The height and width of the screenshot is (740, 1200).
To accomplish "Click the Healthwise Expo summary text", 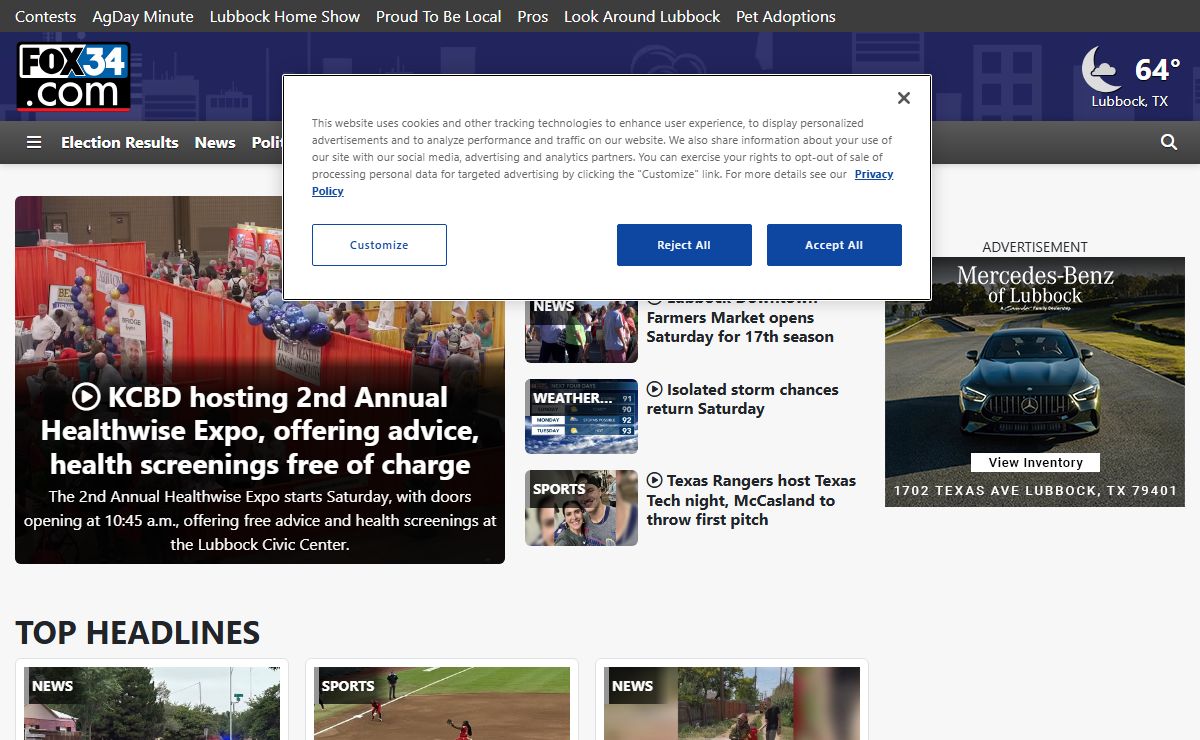I will [260, 520].
